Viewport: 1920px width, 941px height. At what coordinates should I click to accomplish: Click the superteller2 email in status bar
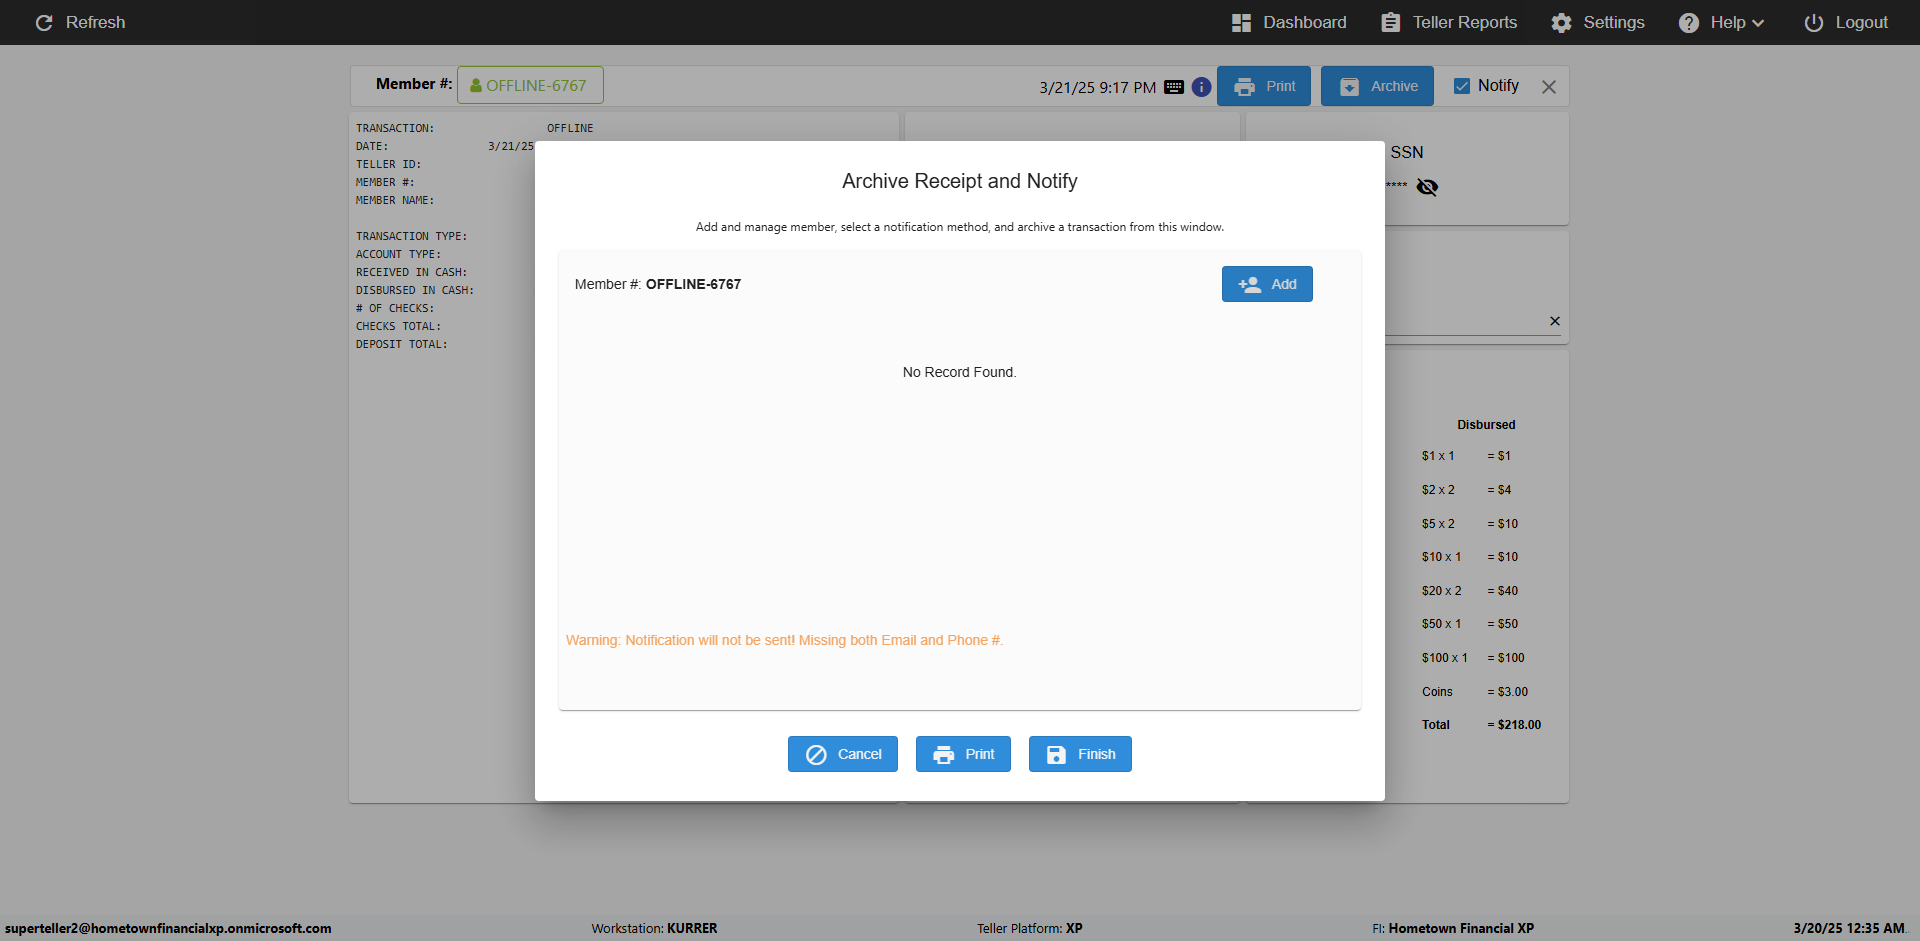click(168, 928)
